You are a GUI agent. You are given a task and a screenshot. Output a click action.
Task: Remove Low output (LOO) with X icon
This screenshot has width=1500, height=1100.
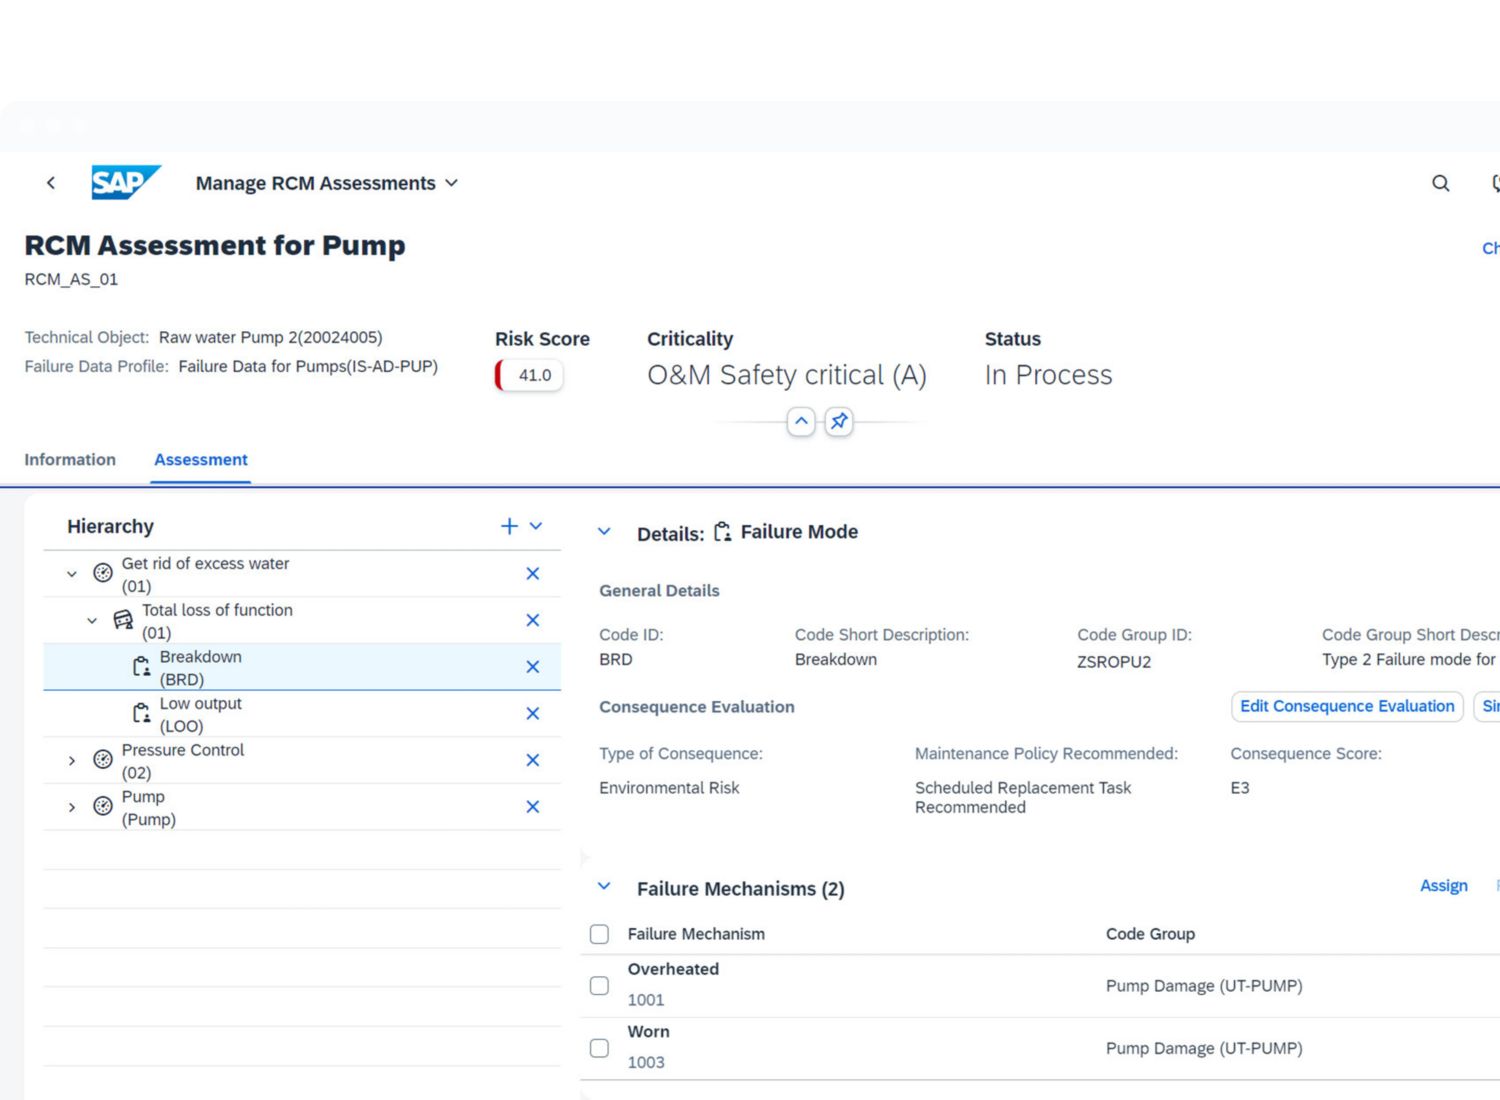pyautogui.click(x=532, y=713)
